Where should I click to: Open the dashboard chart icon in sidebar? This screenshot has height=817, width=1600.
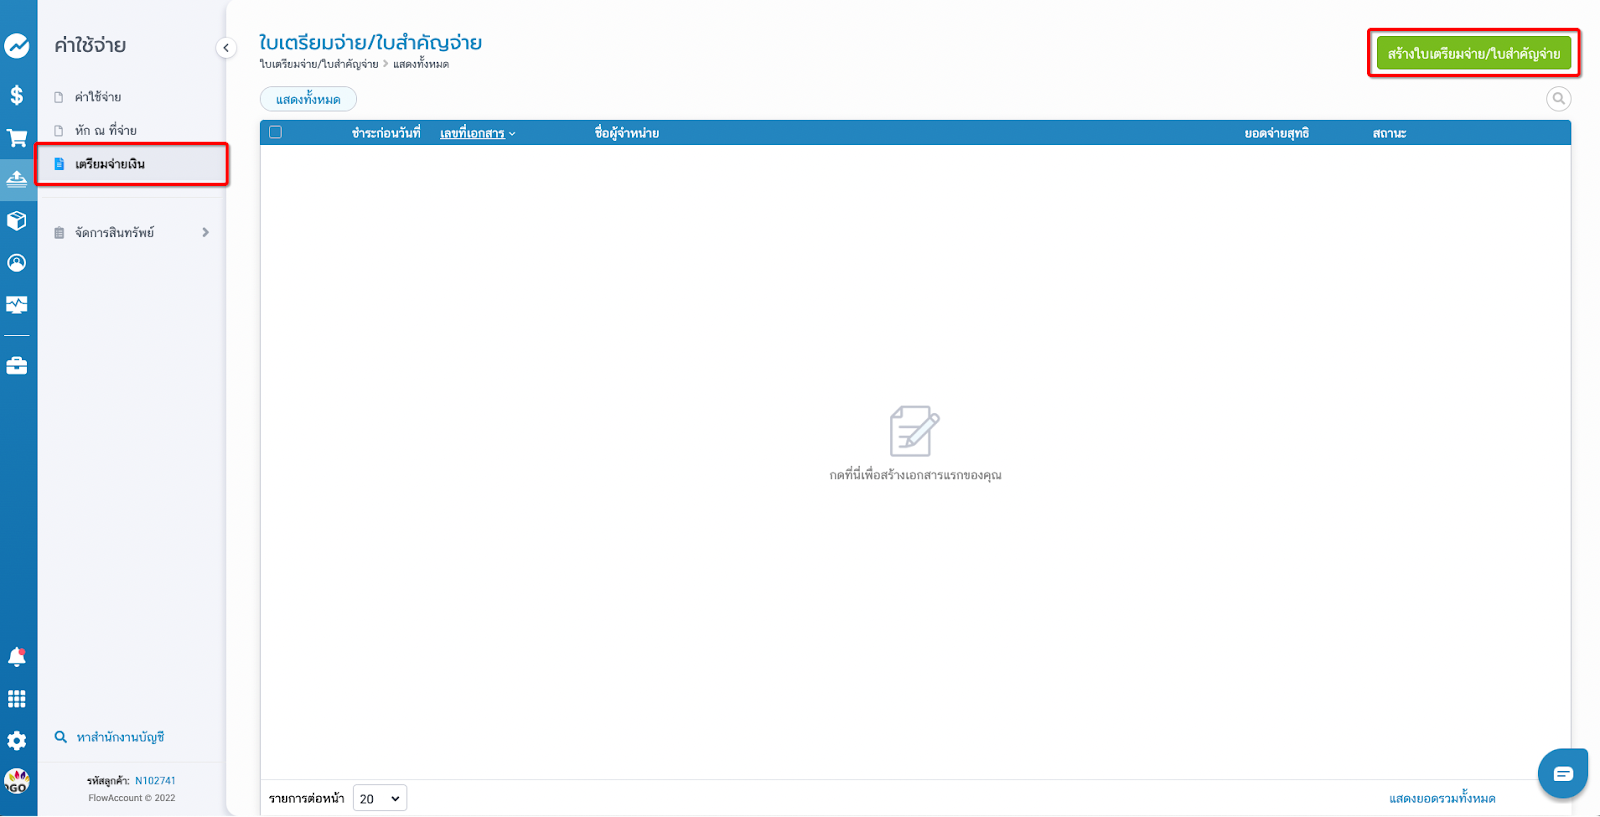(17, 46)
